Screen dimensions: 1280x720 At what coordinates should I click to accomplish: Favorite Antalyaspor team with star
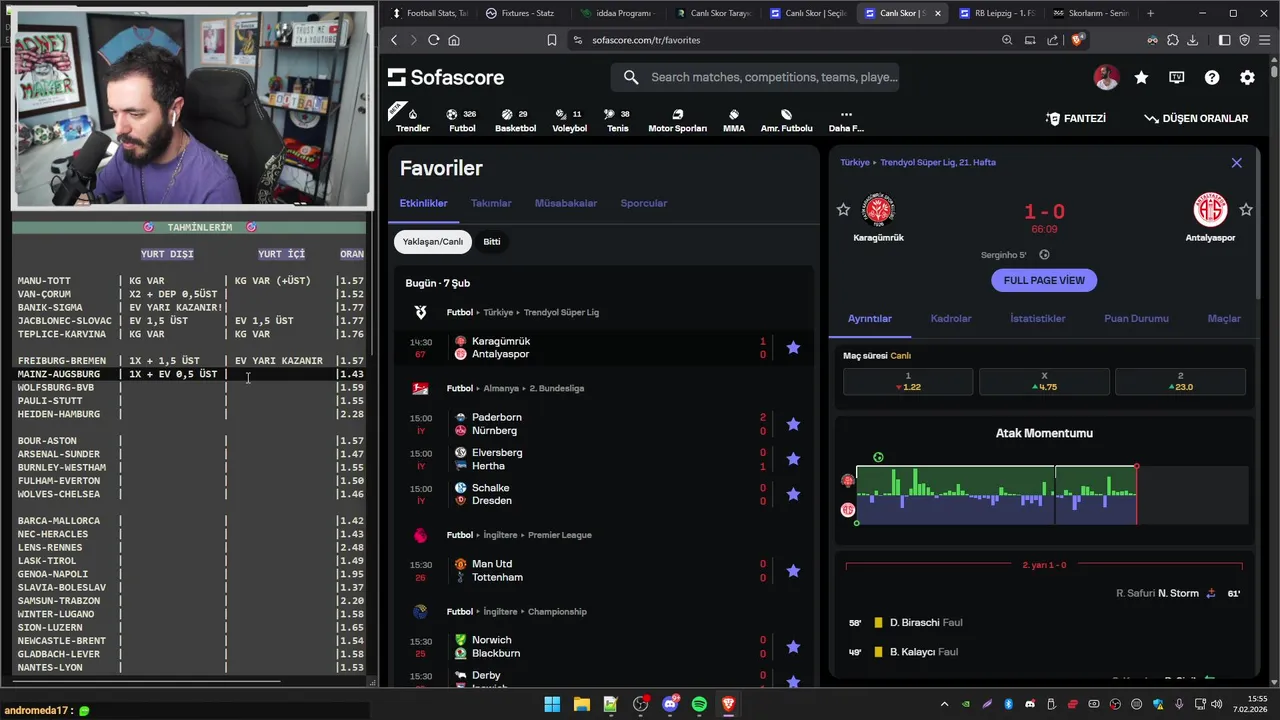tap(1246, 209)
